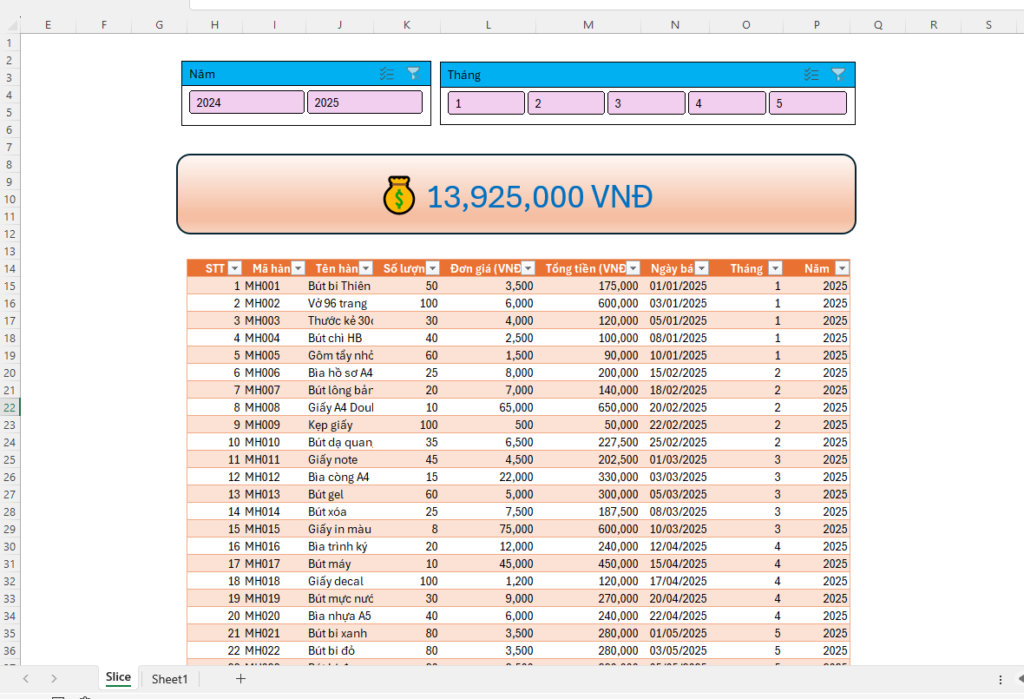
Task: Clear the filter on the Tháng slicer
Action: pos(838,75)
